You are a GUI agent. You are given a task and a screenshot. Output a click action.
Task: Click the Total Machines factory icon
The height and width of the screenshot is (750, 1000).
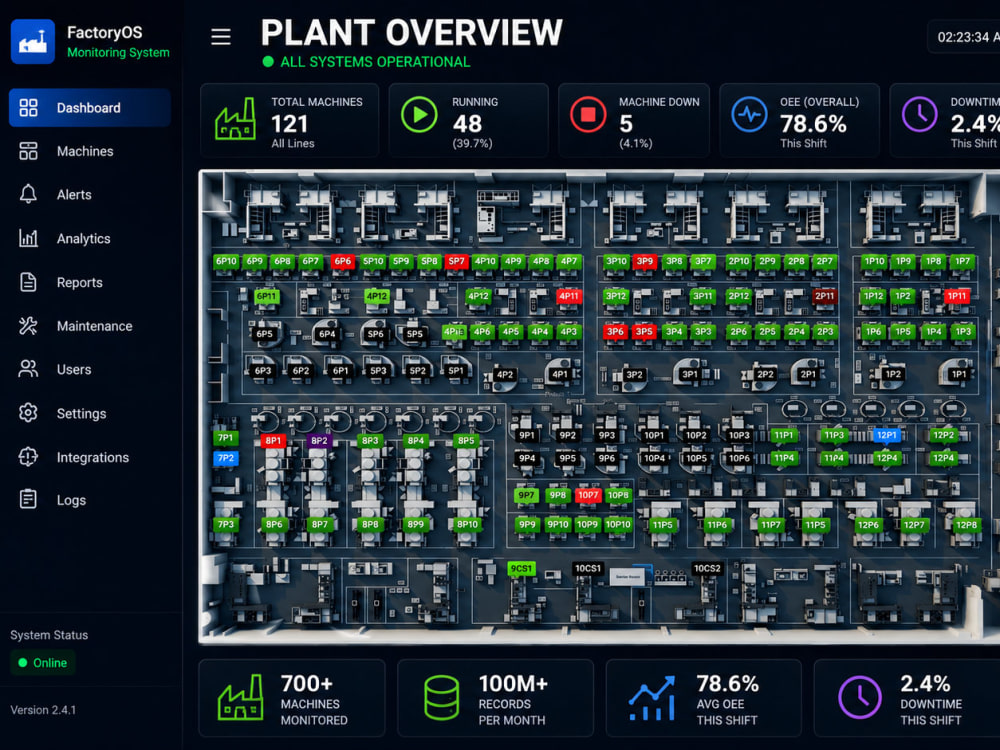click(x=235, y=119)
